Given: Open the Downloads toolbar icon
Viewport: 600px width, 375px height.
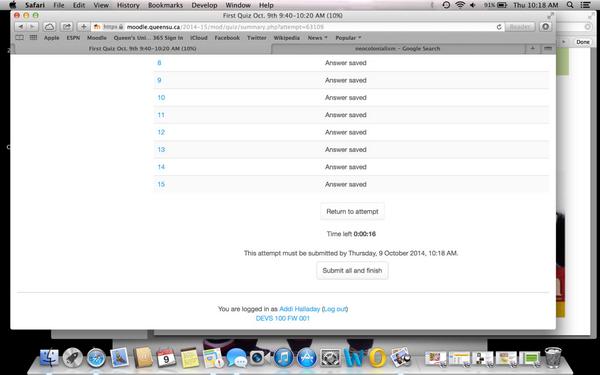Looking at the screenshot, I should (545, 27).
